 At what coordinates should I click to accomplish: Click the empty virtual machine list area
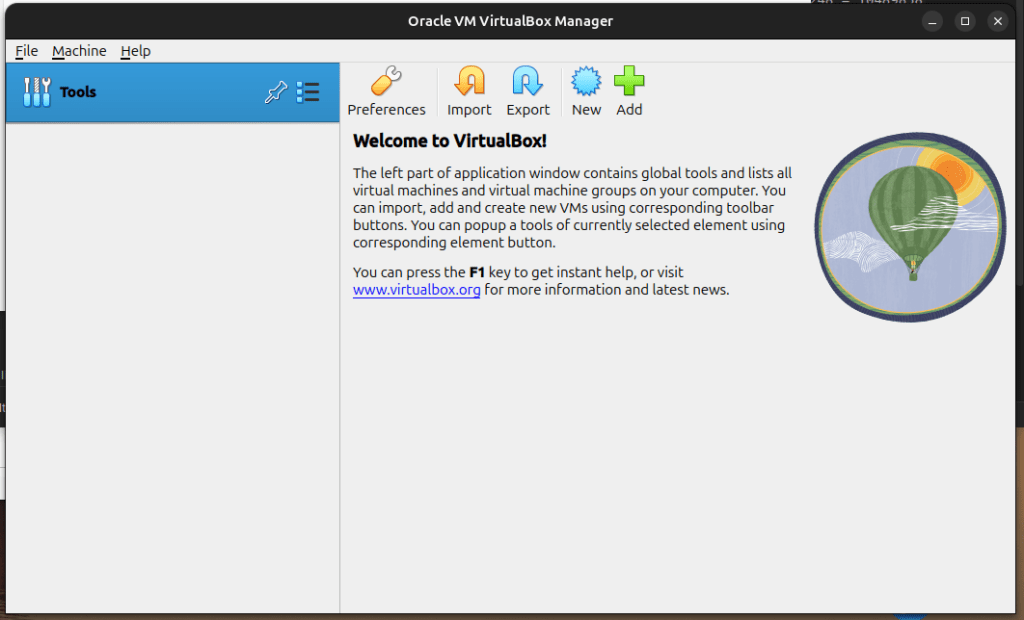pyautogui.click(x=172, y=360)
